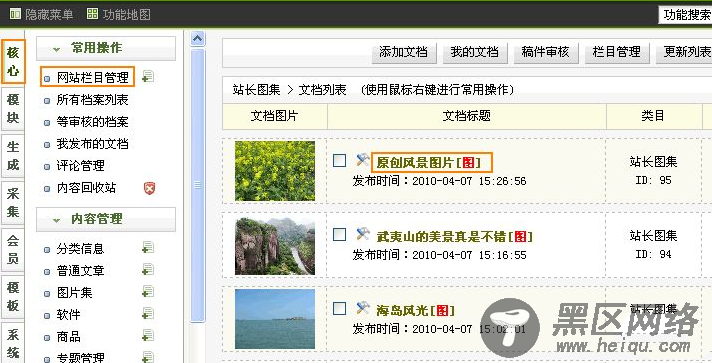The height and width of the screenshot is (363, 712).
Task: Open 内容回收站 in the menu
Action: pyautogui.click(x=87, y=188)
